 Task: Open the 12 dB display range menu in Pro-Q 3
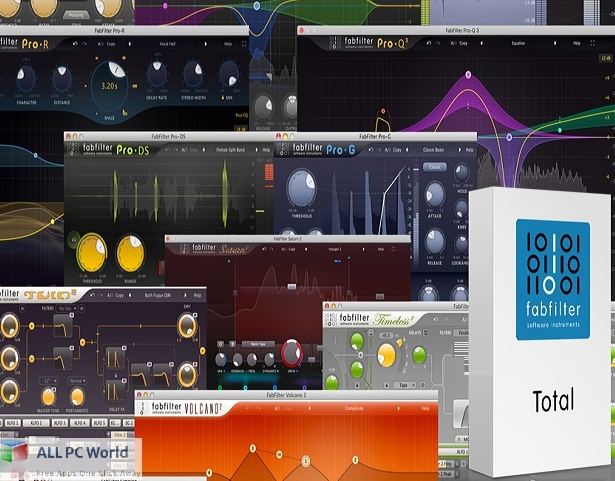pyautogui.click(x=606, y=58)
